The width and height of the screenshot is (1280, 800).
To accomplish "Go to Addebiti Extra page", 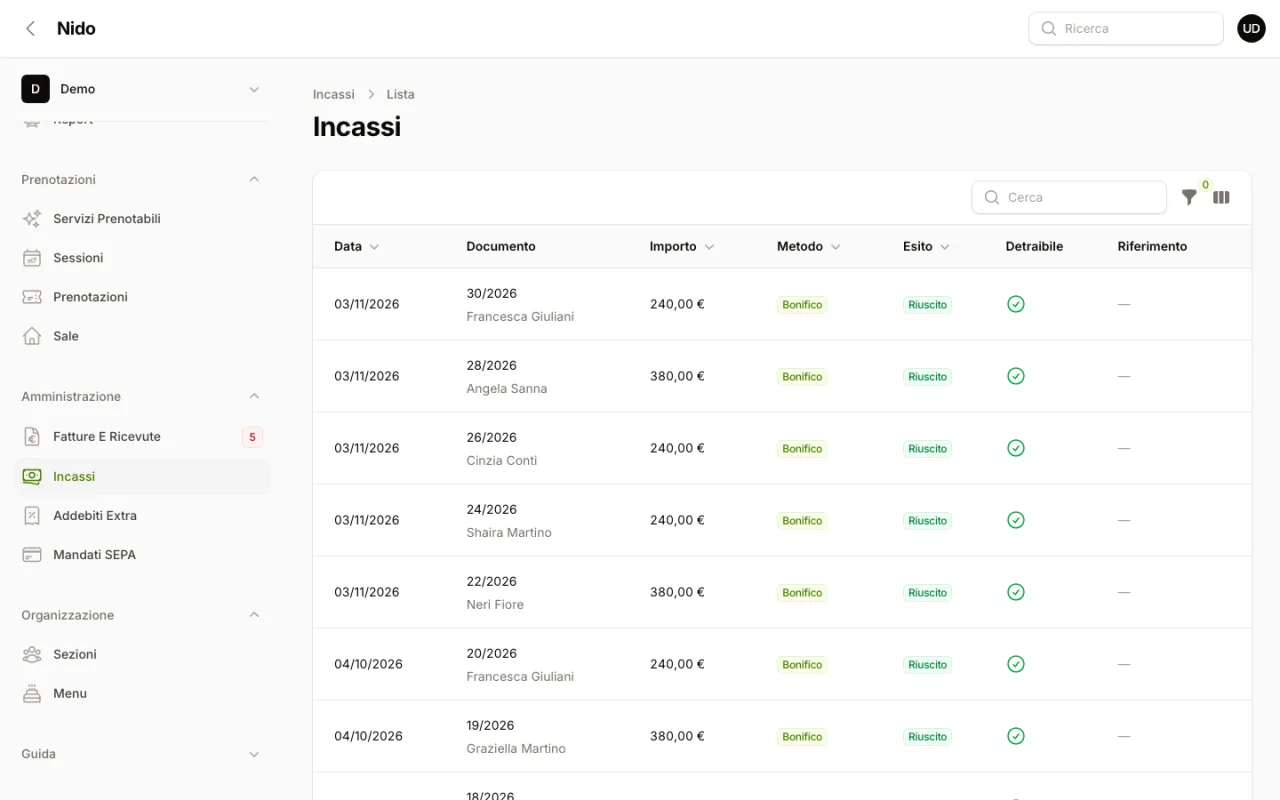I will point(142,515).
